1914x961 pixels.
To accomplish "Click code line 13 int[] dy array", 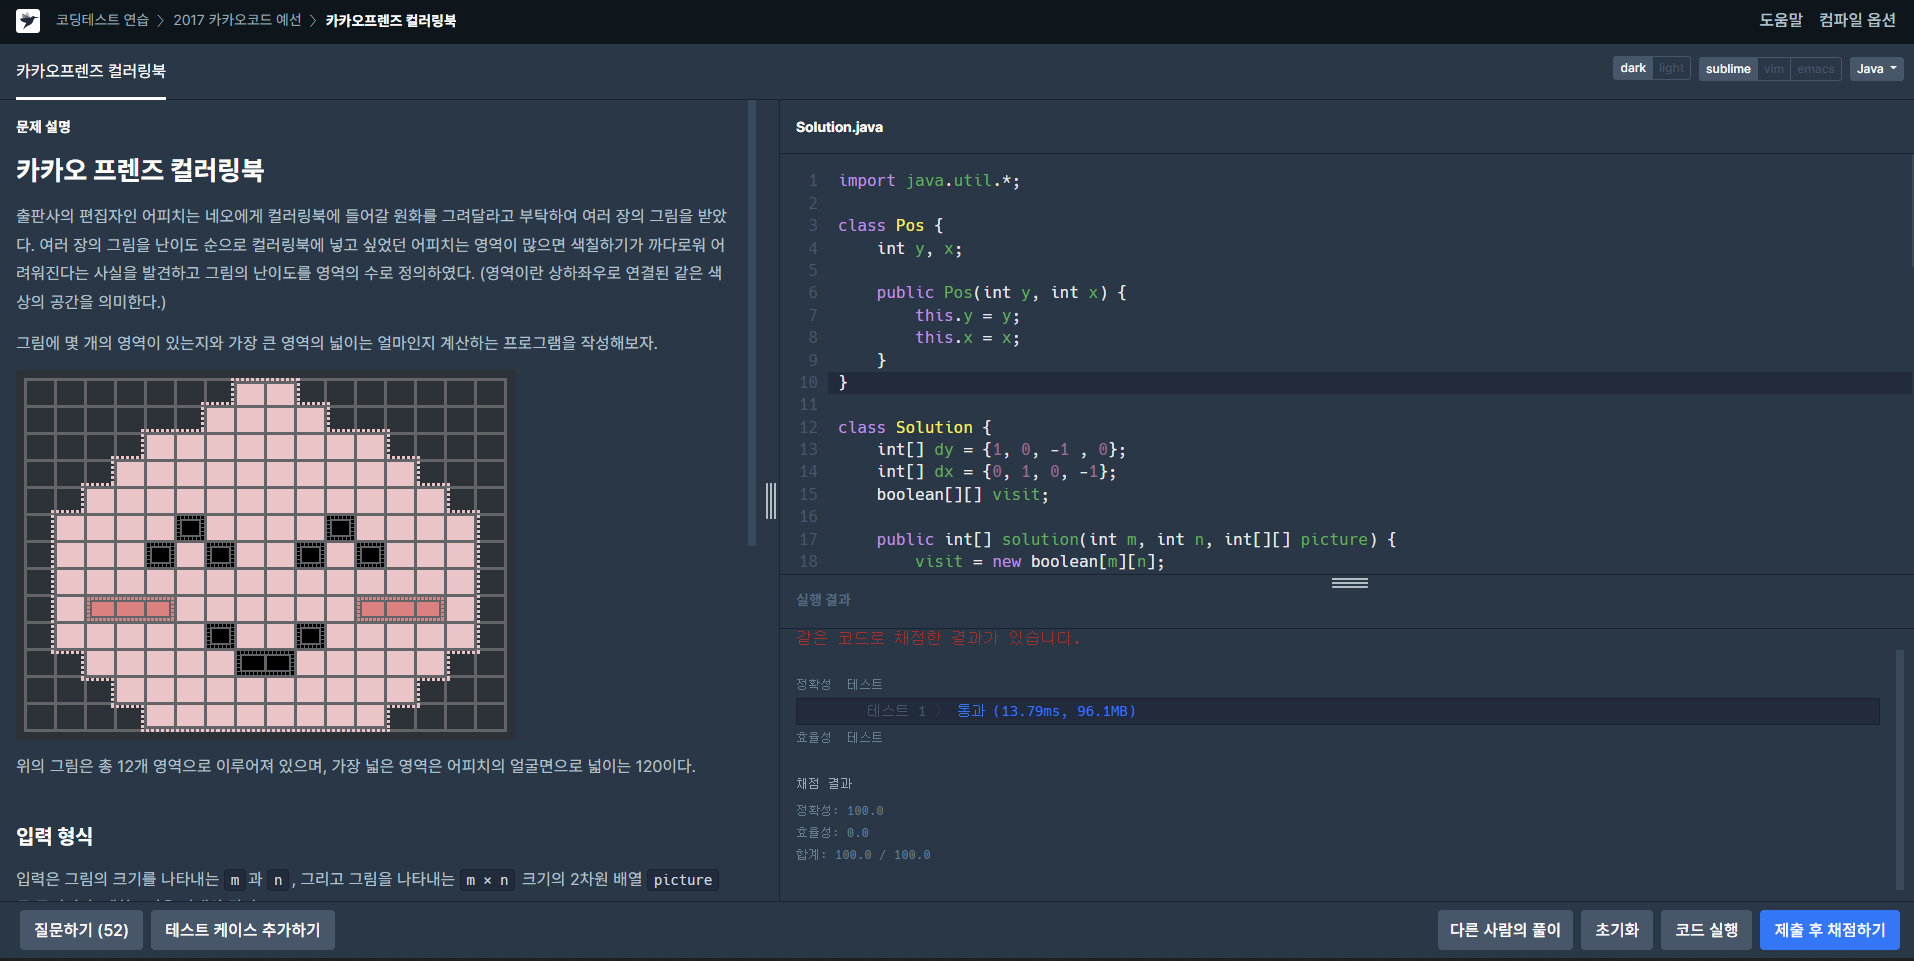I will pos(1001,450).
